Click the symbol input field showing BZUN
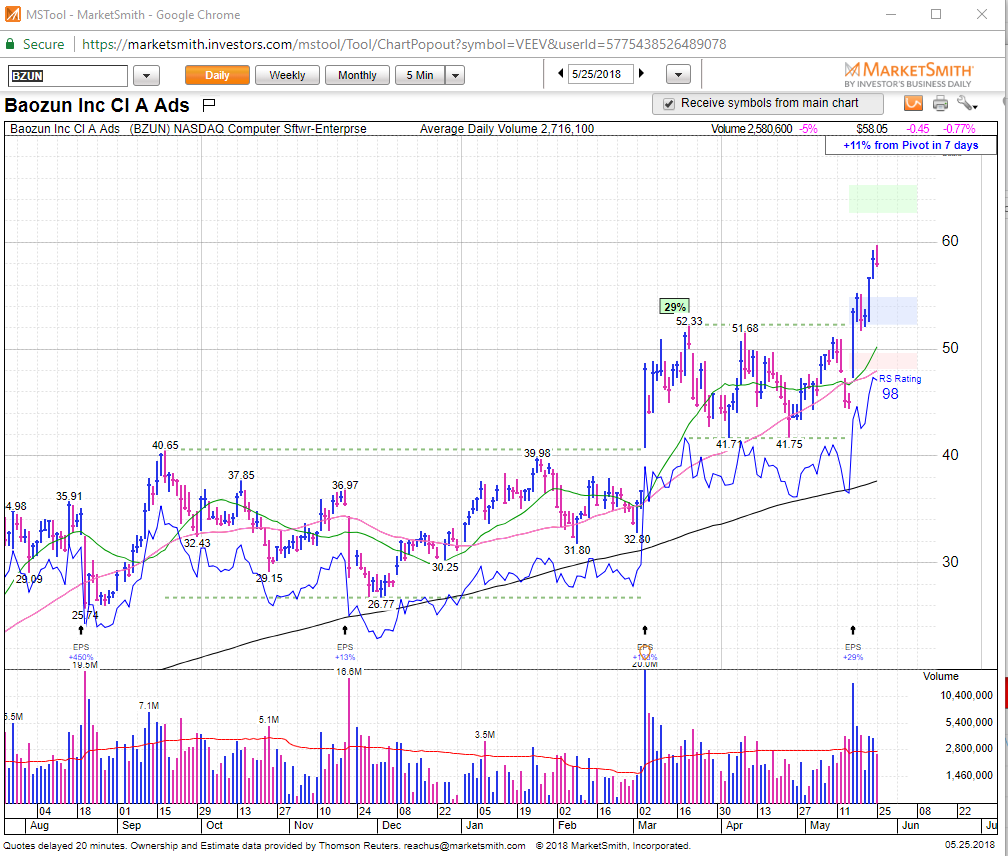This screenshot has height=856, width=1008. click(68, 76)
